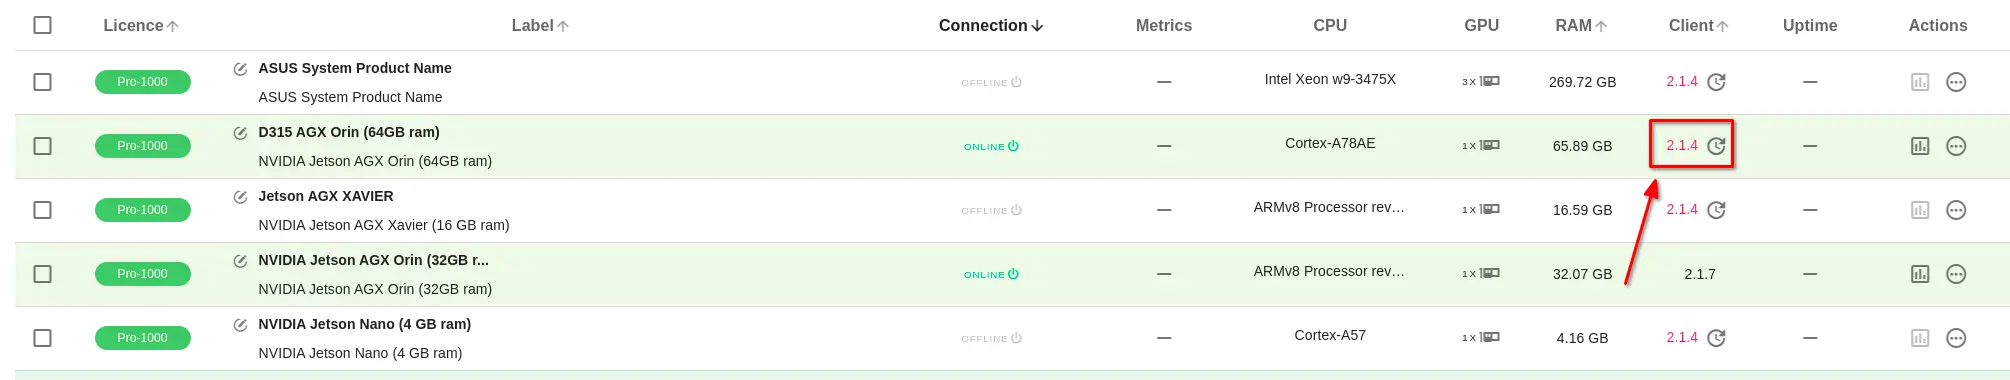
Task: Edit the label of Jetson AGX XAVIER
Action: coord(240,197)
